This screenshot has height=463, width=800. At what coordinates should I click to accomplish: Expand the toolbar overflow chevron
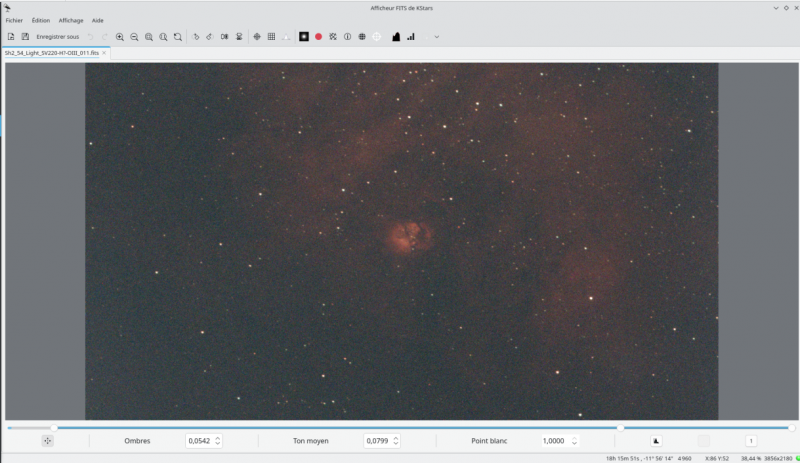coord(437,37)
